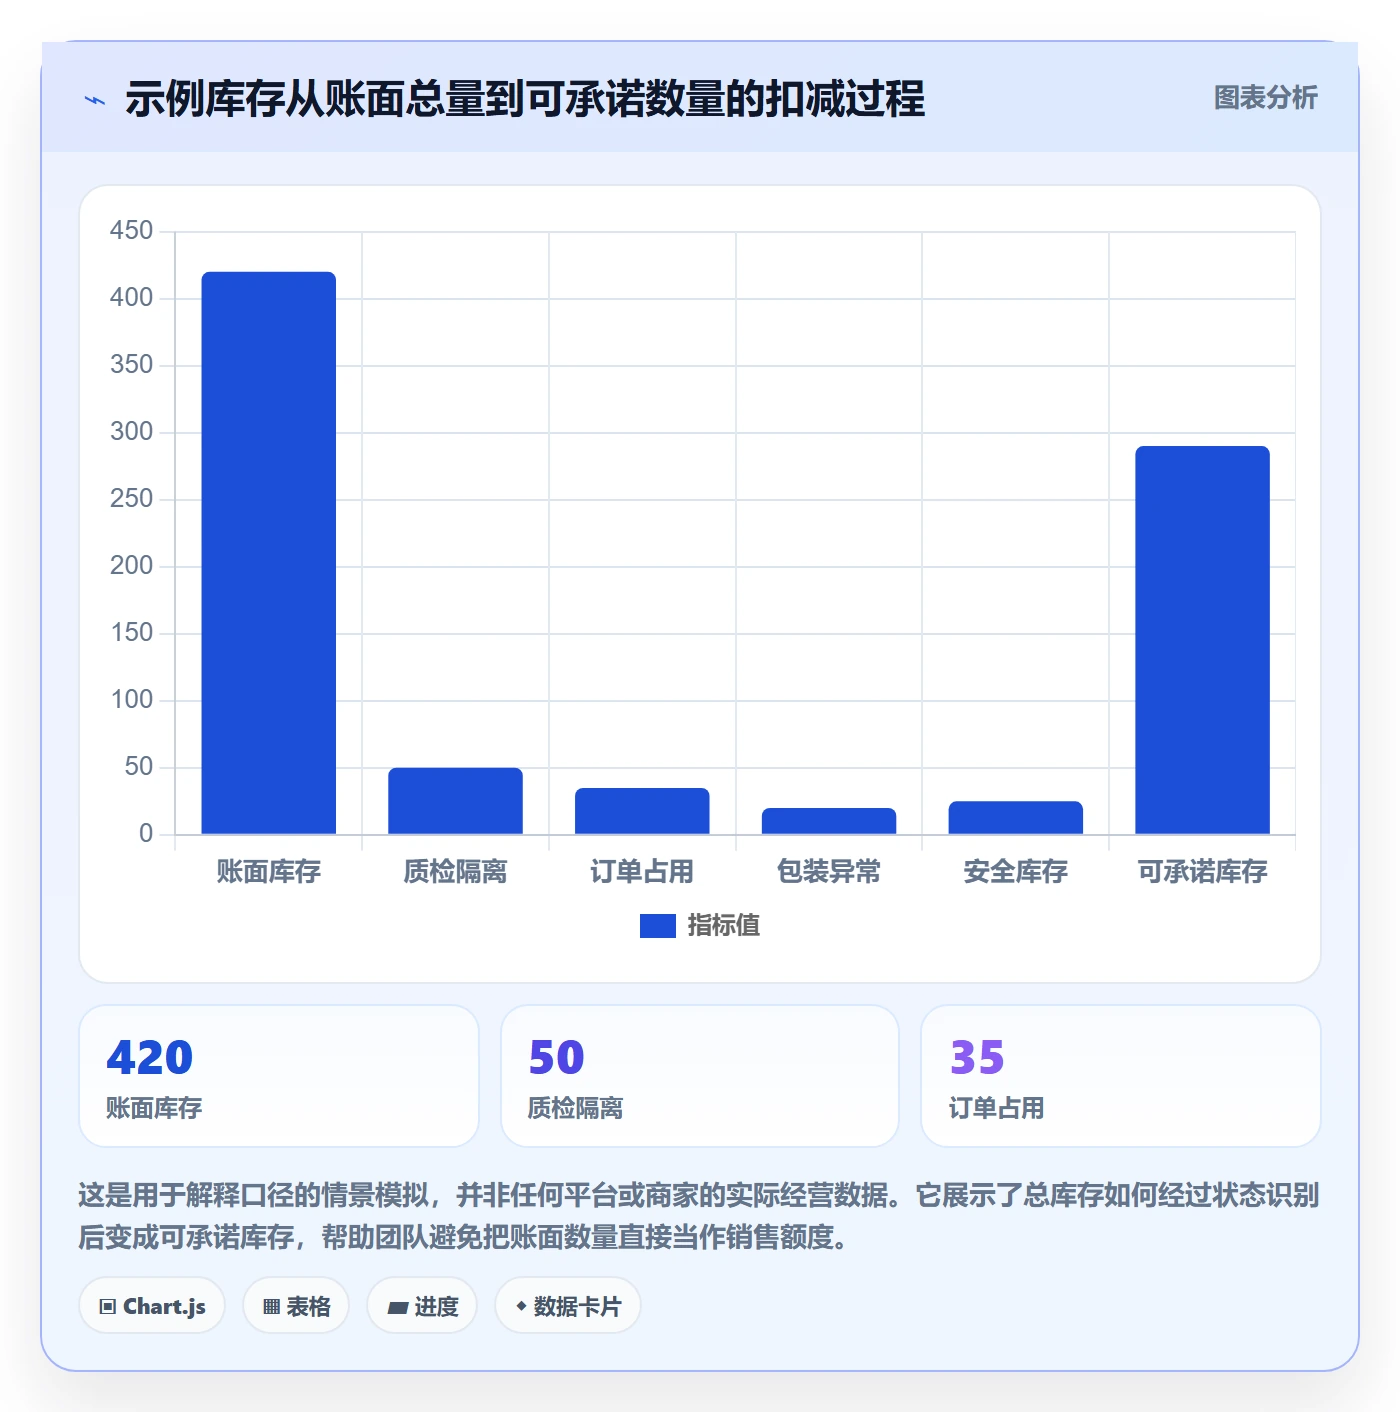Click the 安全库存 x-axis label
This screenshot has width=1400, height=1412.
coord(1015,872)
